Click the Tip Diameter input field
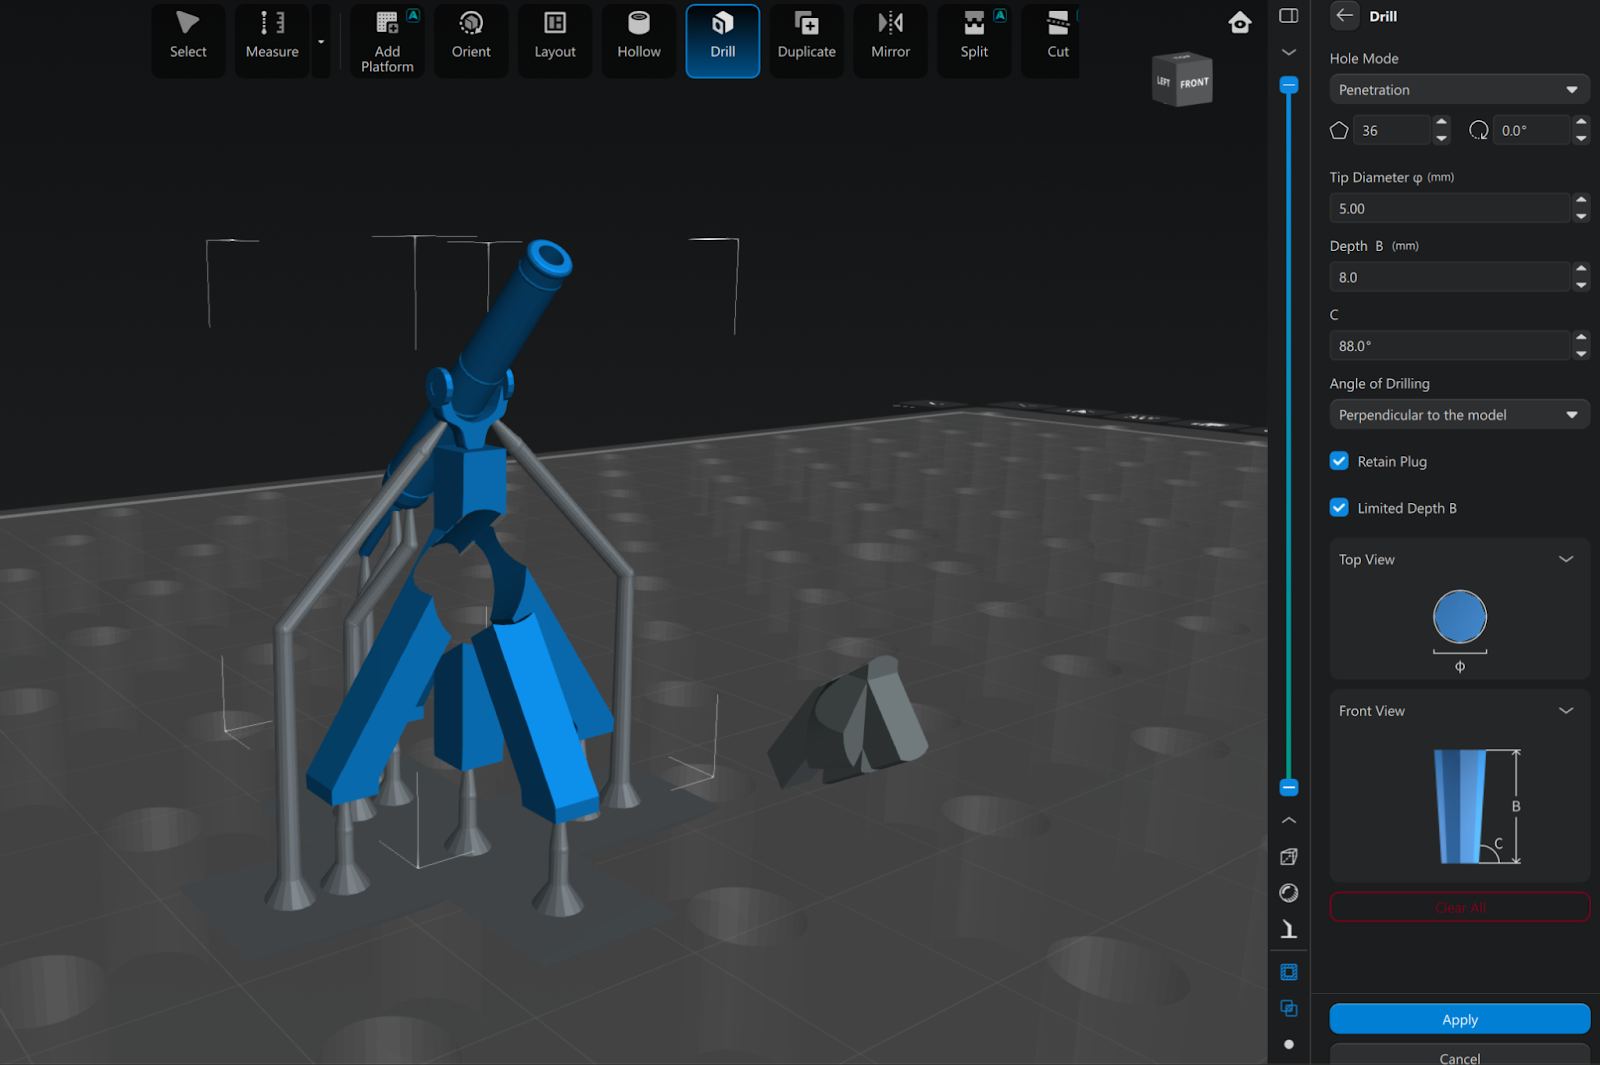The image size is (1600, 1065). click(x=1449, y=209)
